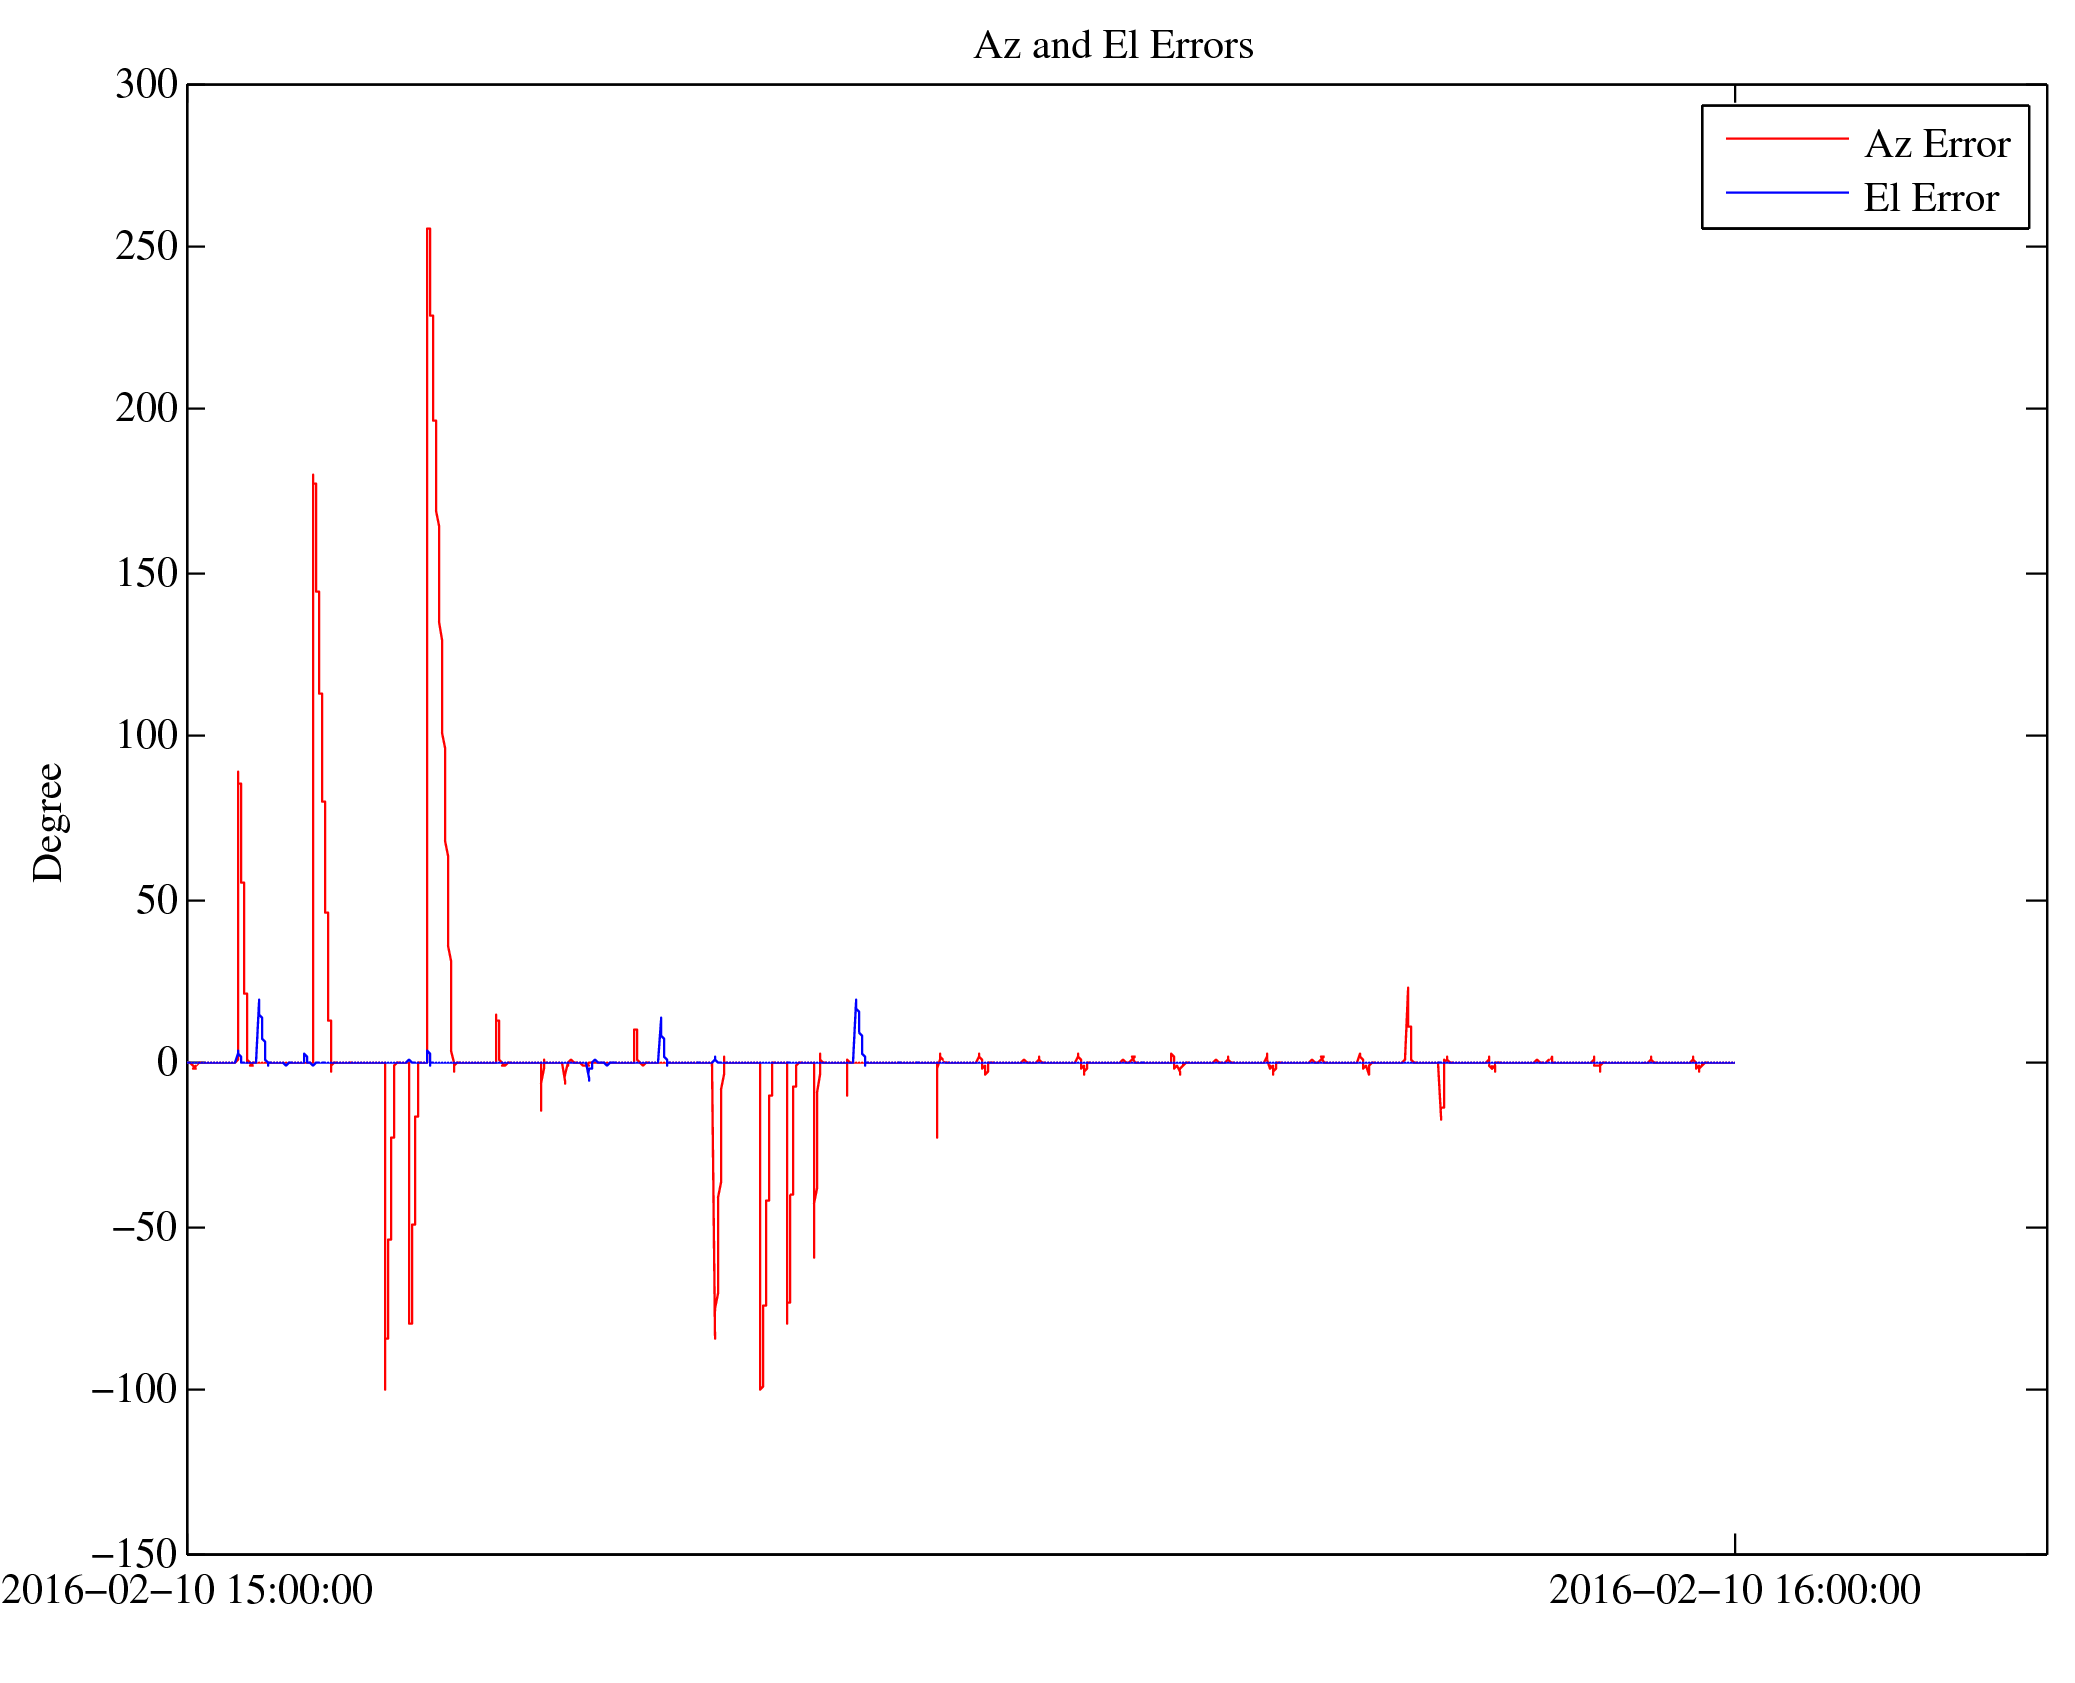Viewport: 2075px width, 1683px height.
Task: Click the 250 y-axis tick label
Action: click(146, 246)
